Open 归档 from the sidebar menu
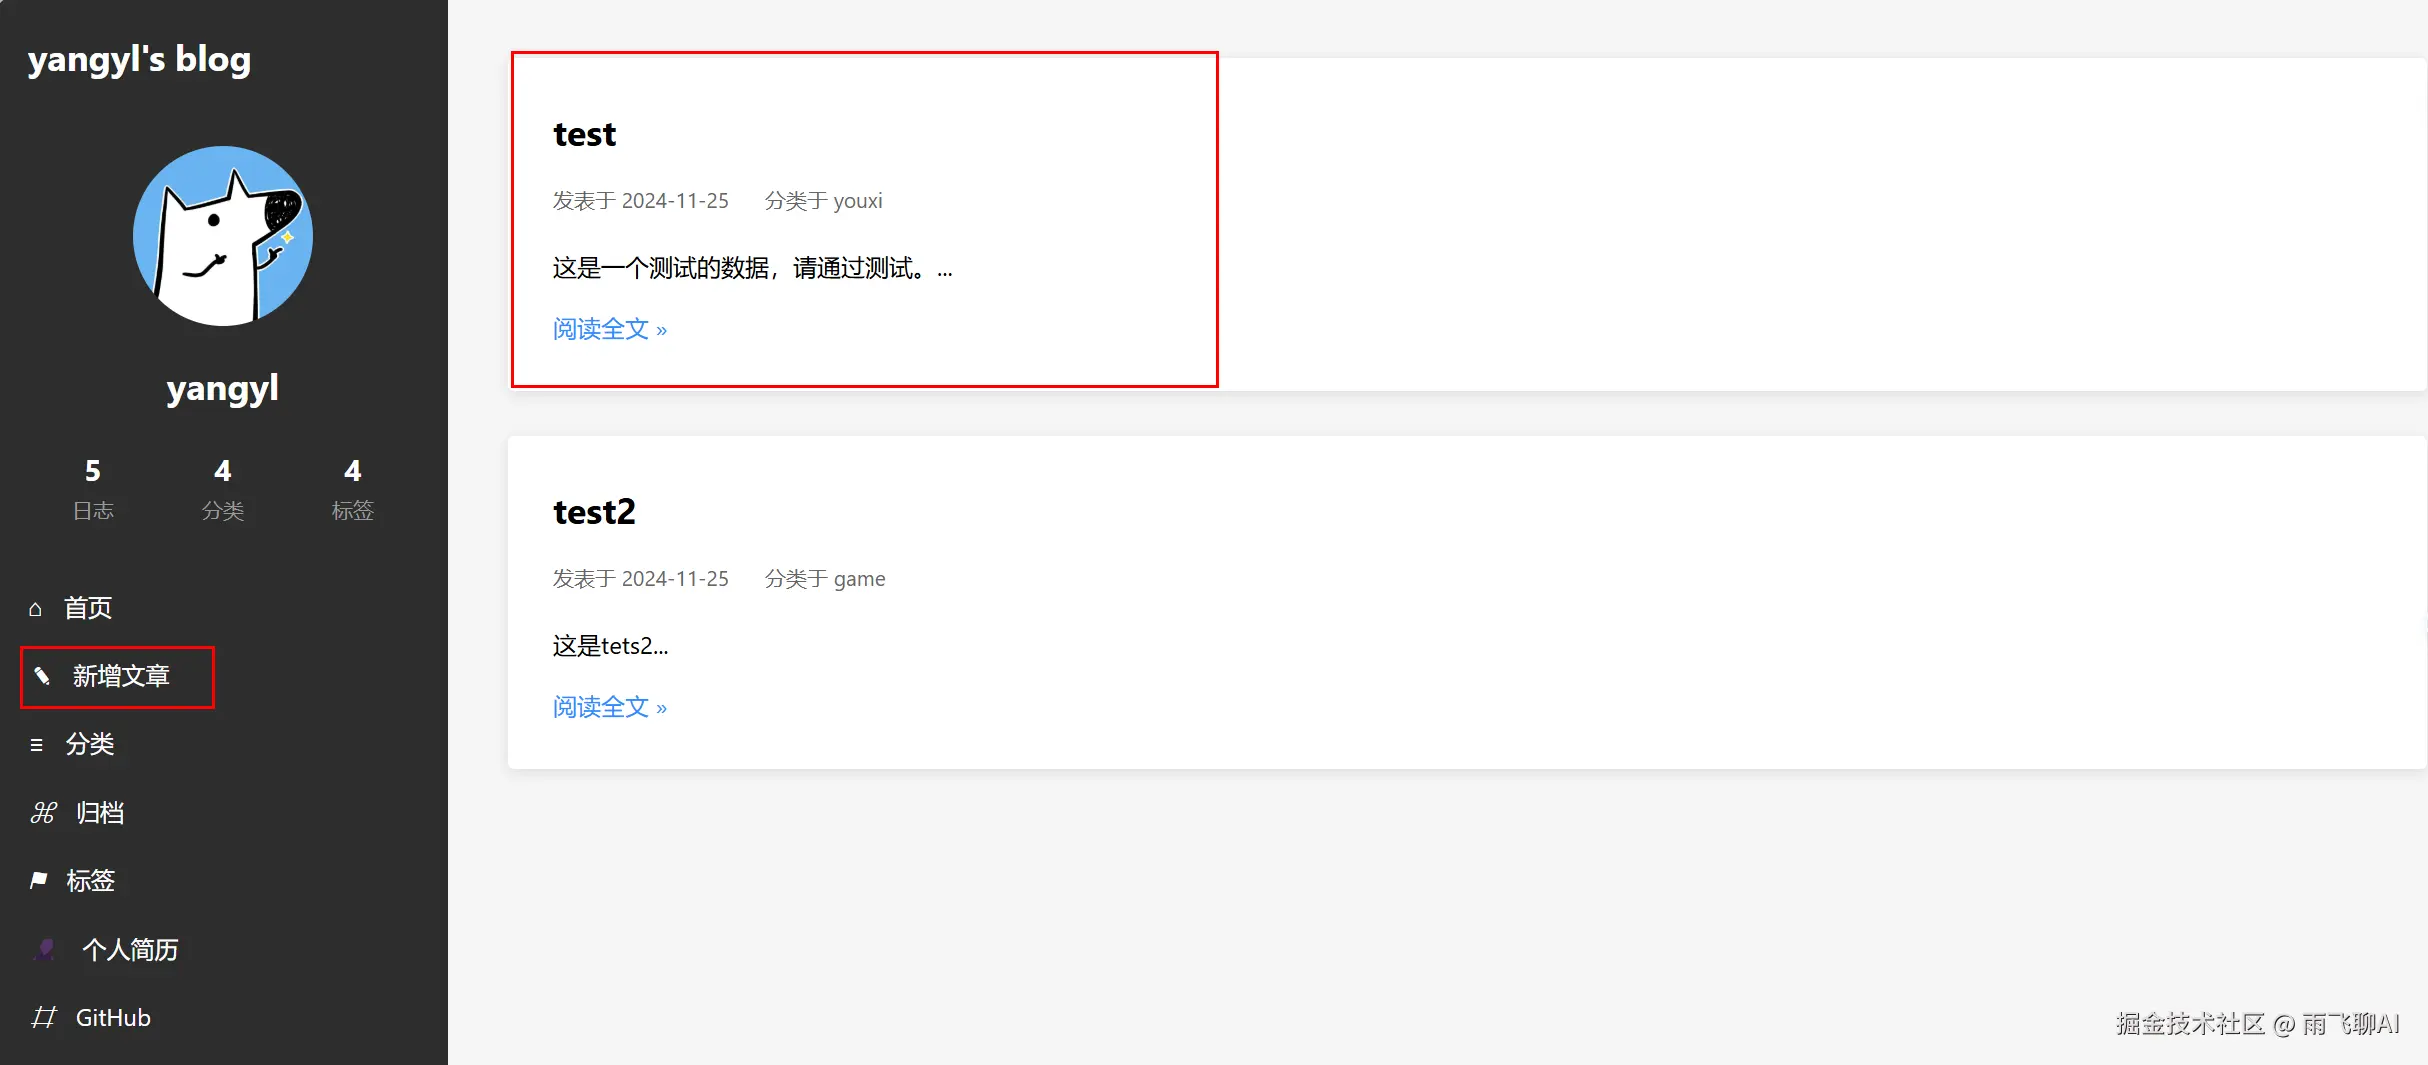2428x1065 pixels. [100, 813]
